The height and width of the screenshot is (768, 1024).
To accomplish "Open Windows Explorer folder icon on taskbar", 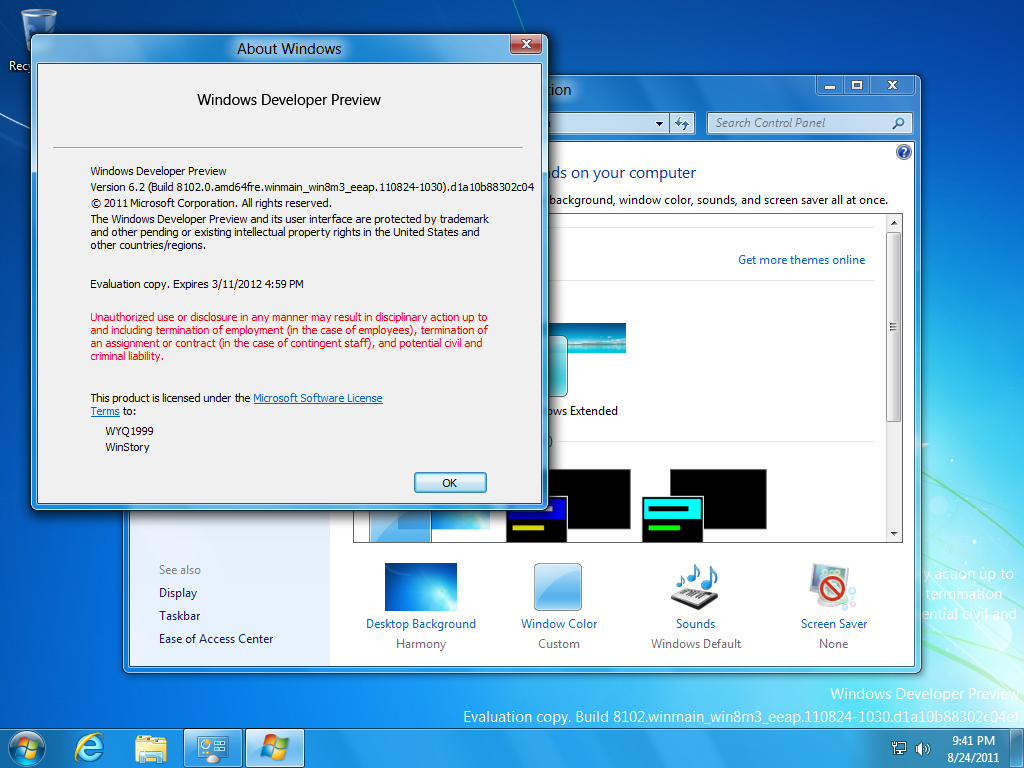I will [151, 748].
